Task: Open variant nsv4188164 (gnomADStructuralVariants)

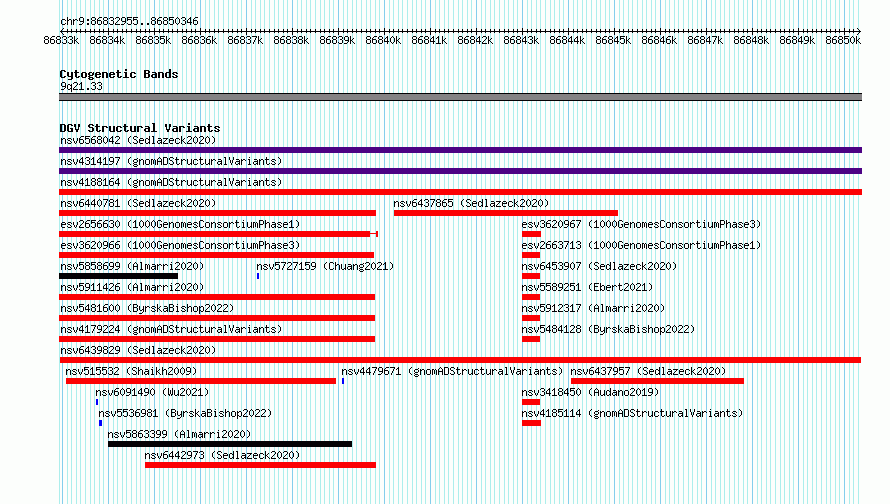Action: tap(171, 182)
